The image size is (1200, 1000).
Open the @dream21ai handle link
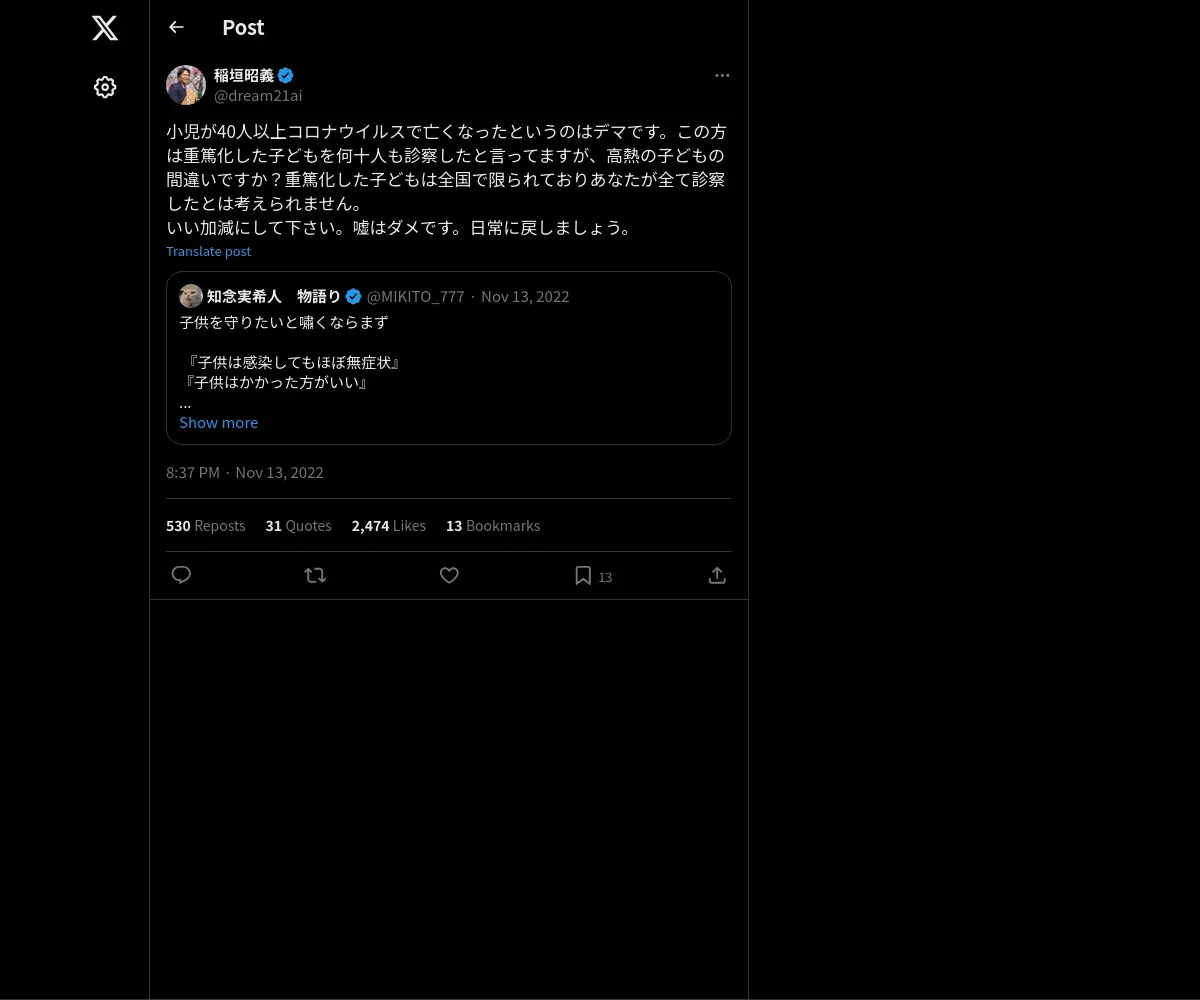tap(258, 95)
